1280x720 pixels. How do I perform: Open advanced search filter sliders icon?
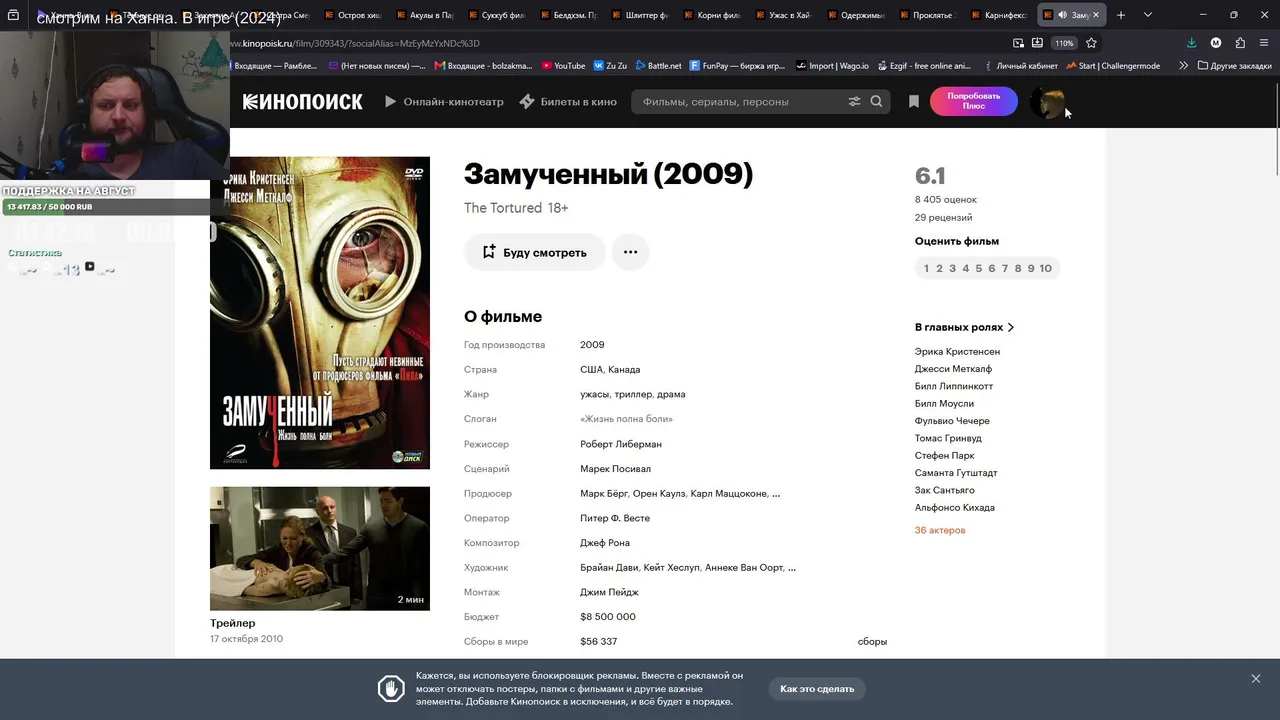pos(854,102)
